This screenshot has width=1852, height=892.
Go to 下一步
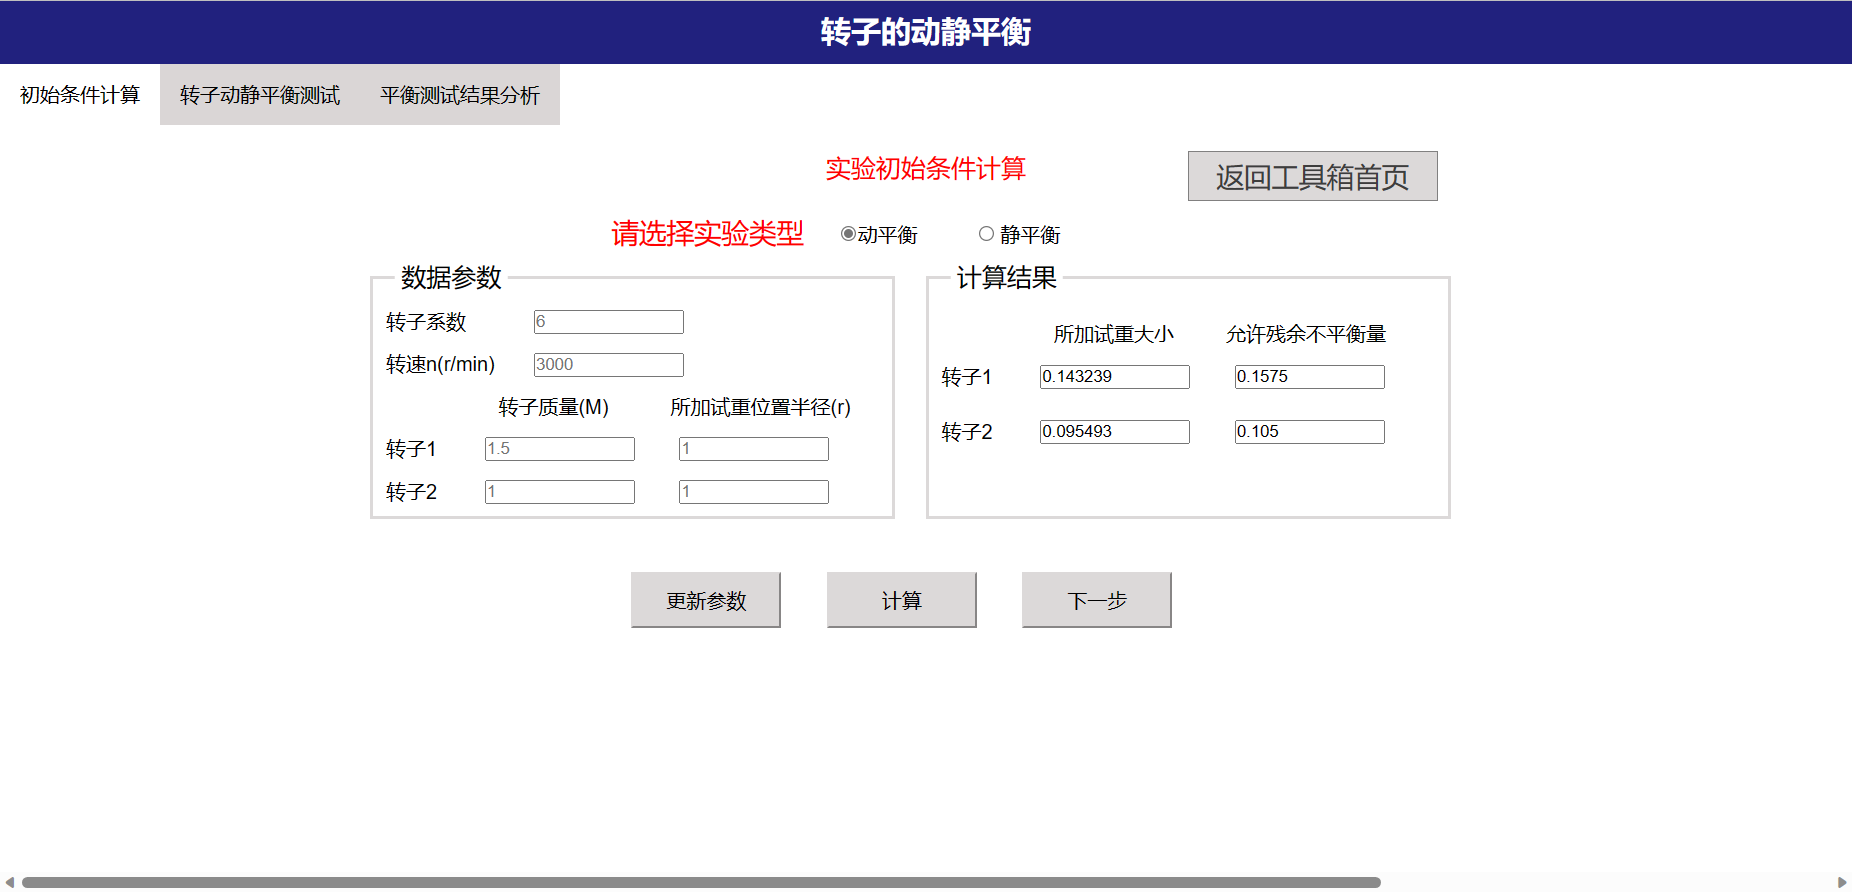1096,600
